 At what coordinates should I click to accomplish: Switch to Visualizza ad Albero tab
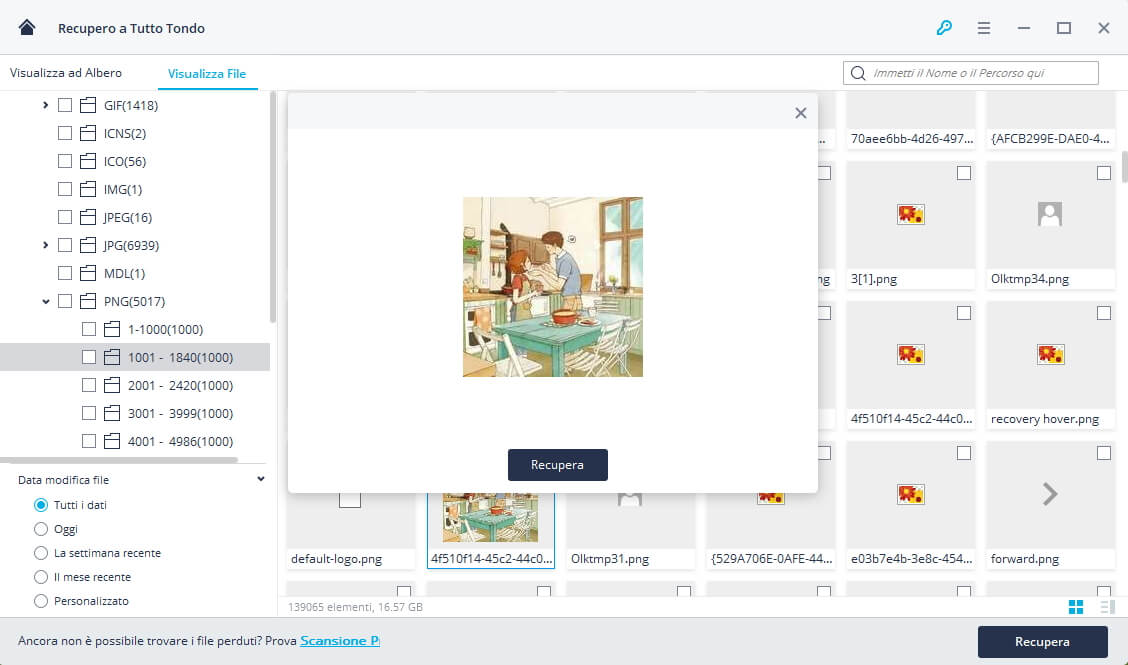click(65, 73)
